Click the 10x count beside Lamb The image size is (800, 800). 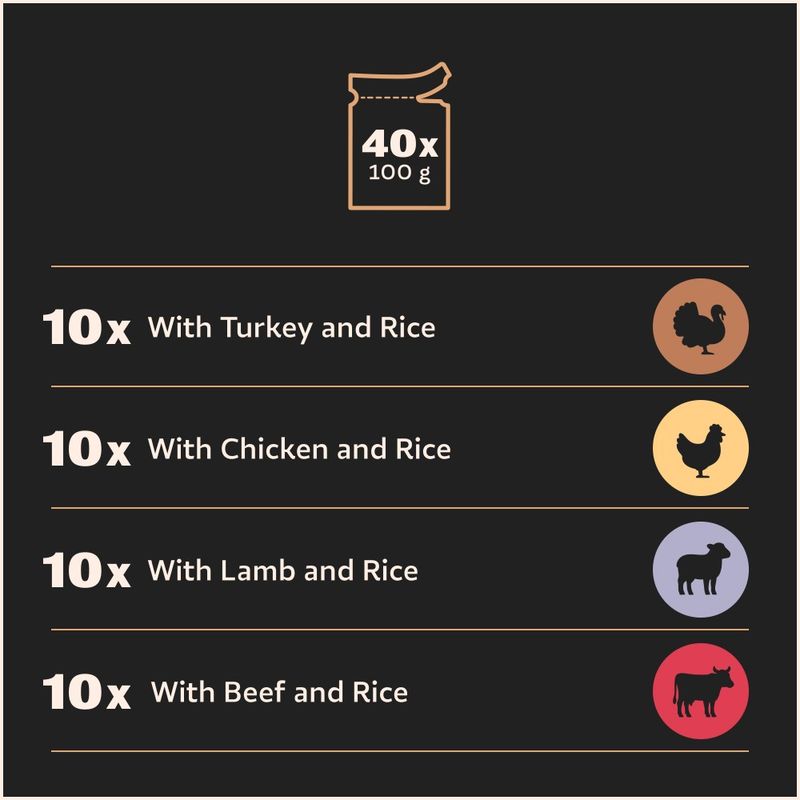coord(87,570)
